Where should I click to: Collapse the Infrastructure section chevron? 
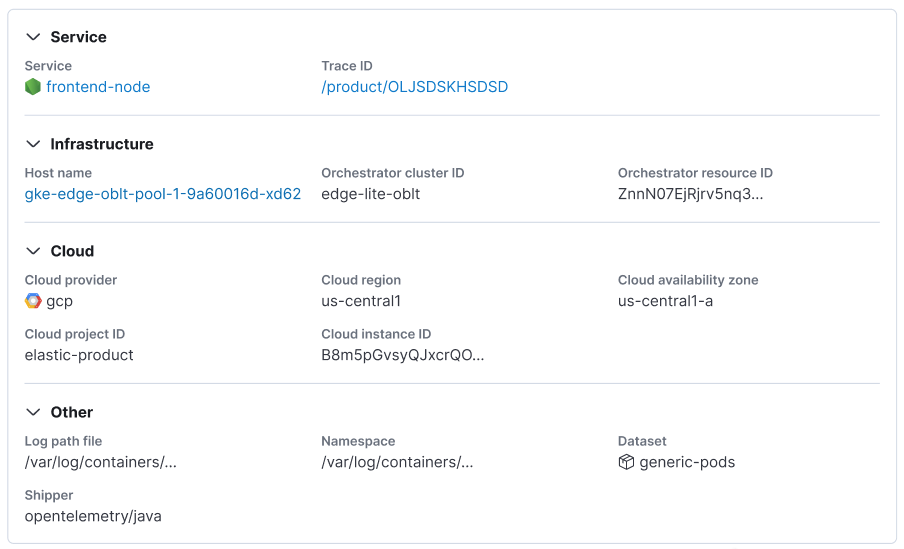(33, 144)
